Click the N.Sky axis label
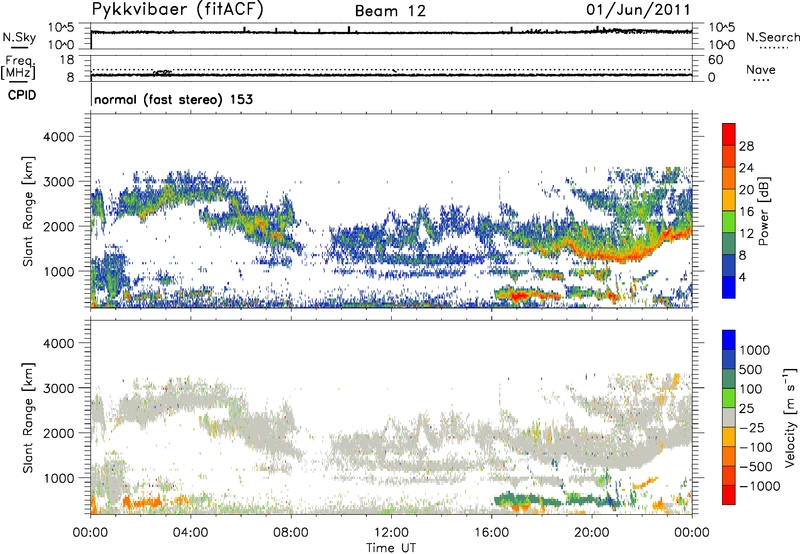 (19, 37)
